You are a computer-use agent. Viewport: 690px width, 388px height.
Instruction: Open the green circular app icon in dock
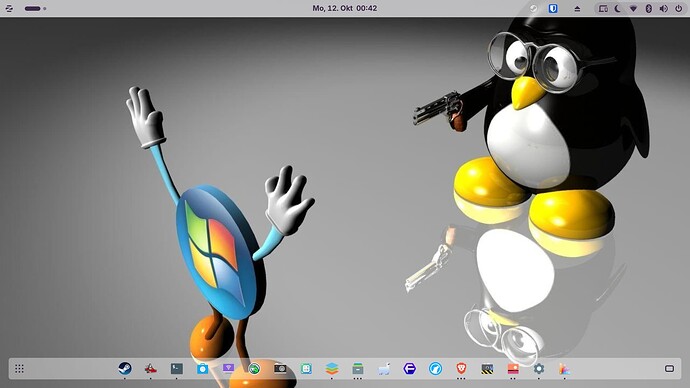pos(254,368)
